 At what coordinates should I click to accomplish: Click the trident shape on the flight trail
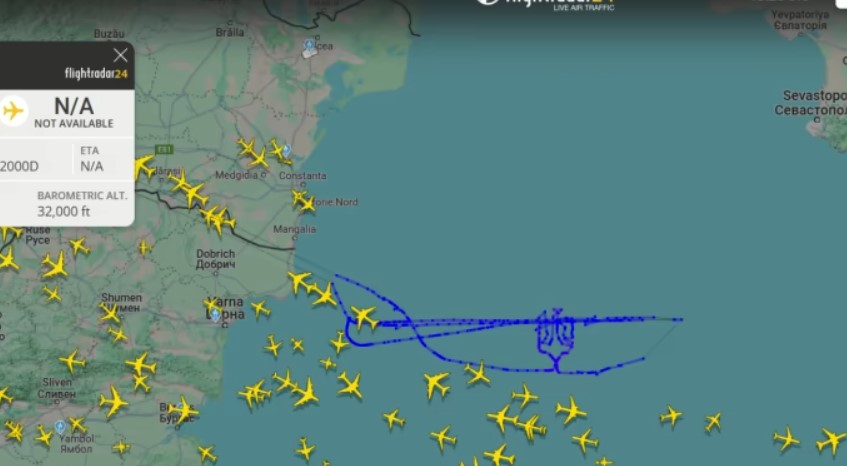coord(555,339)
